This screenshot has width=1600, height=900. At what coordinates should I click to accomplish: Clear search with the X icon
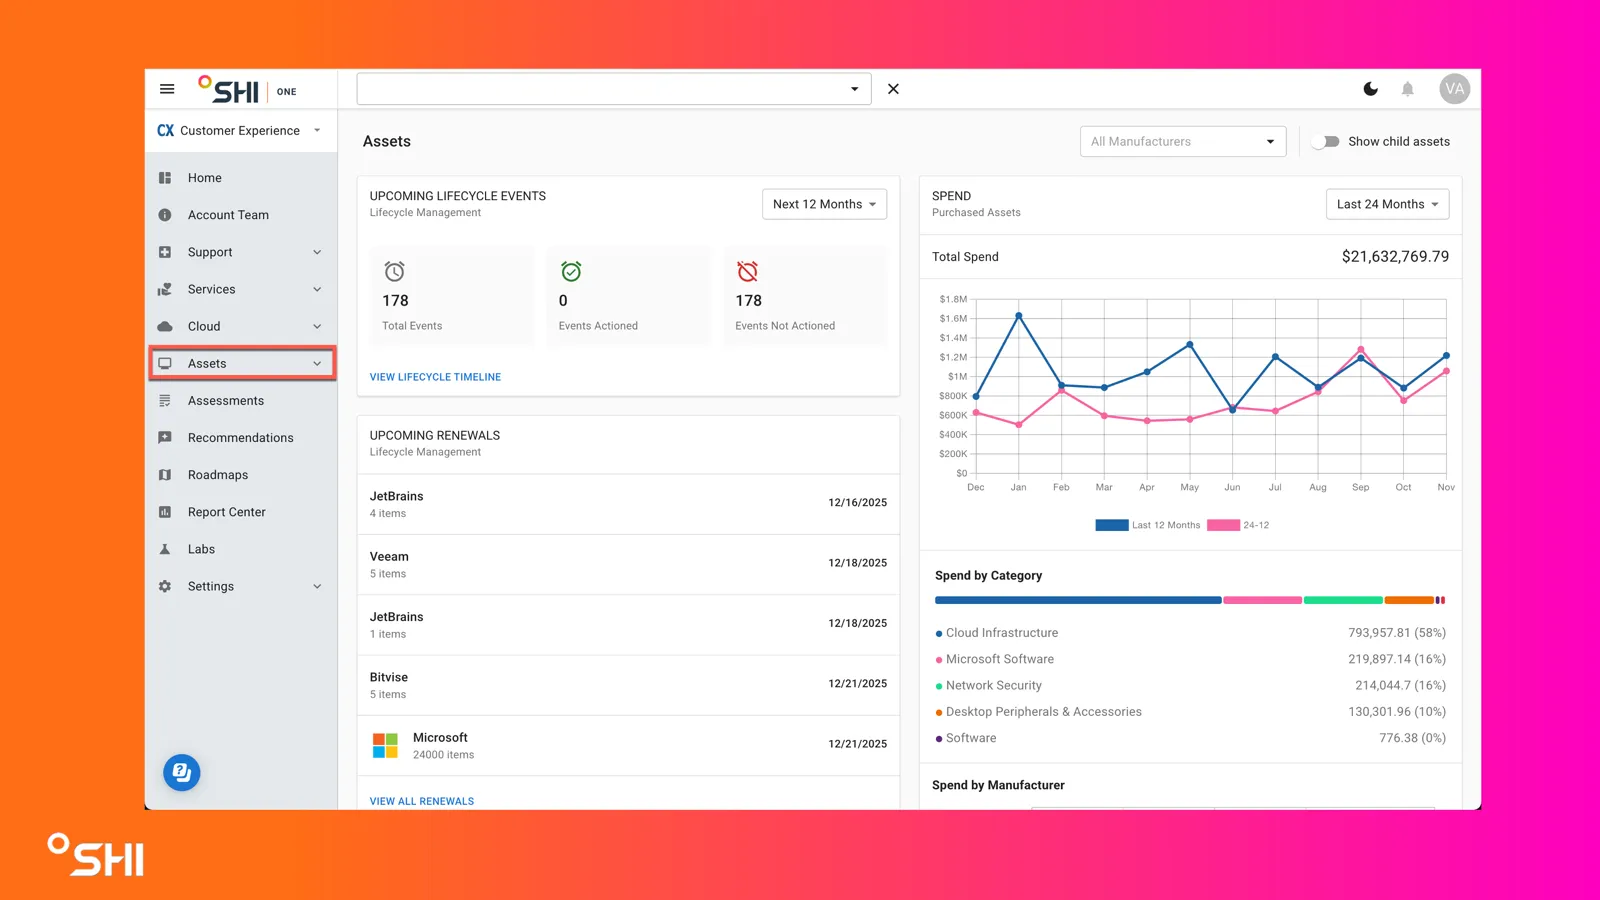(893, 89)
